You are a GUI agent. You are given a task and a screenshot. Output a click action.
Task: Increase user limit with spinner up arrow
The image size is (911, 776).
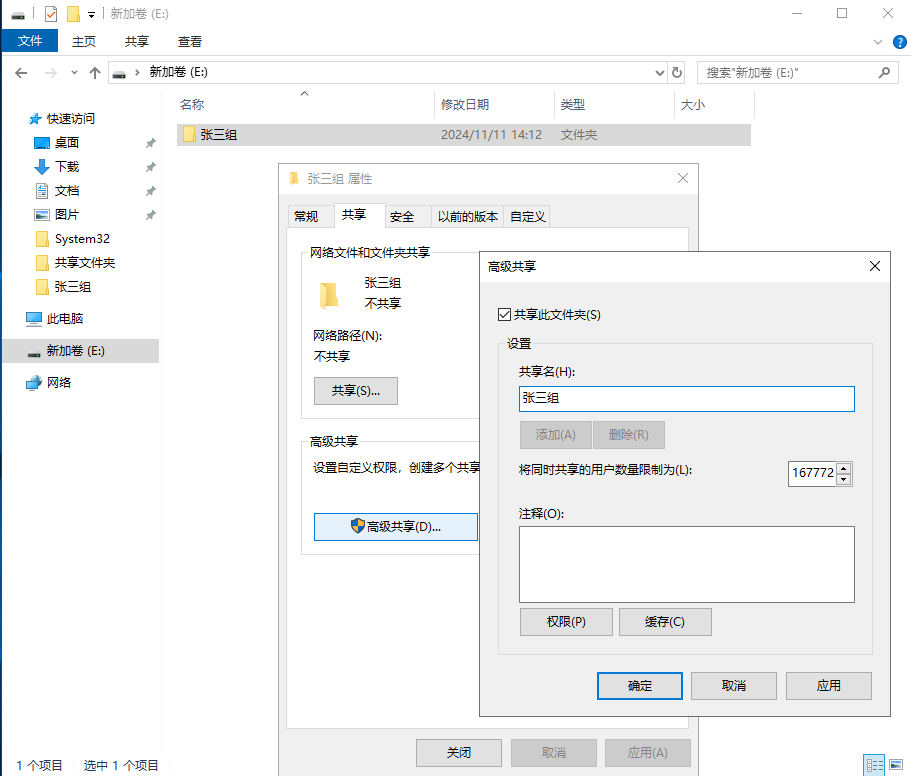844,468
